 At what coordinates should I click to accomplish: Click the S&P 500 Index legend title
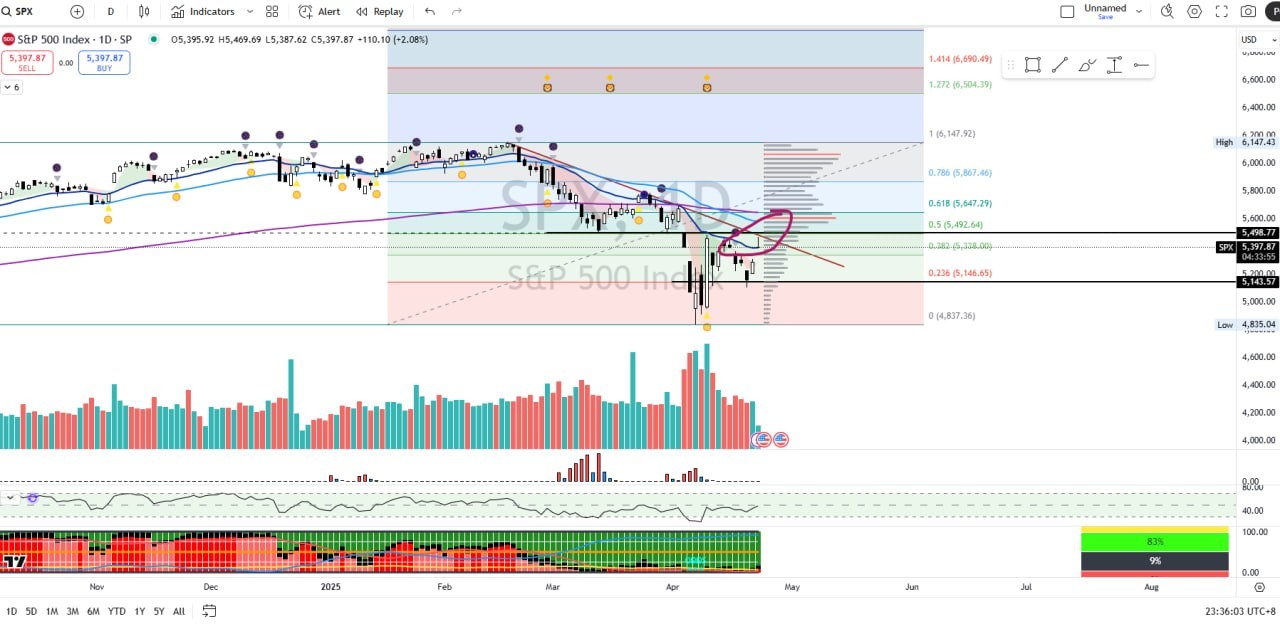click(x=76, y=39)
